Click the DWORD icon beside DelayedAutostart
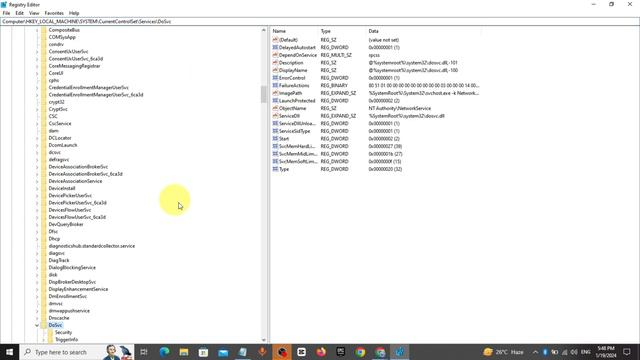 click(x=275, y=47)
